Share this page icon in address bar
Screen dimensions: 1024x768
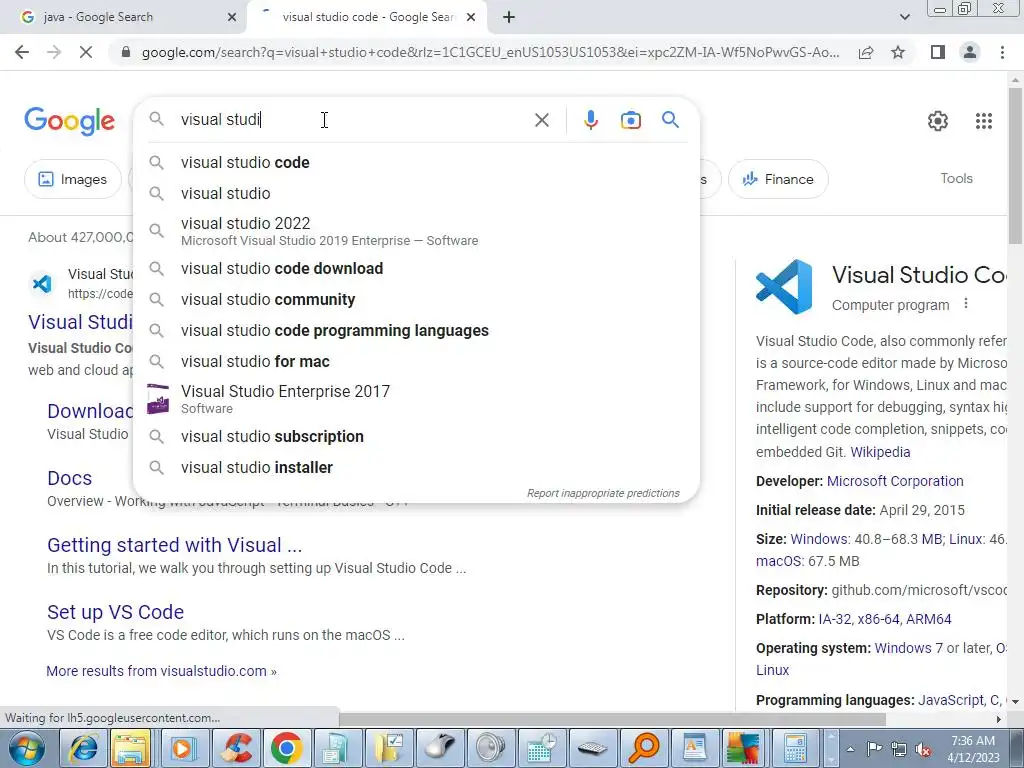(x=866, y=52)
